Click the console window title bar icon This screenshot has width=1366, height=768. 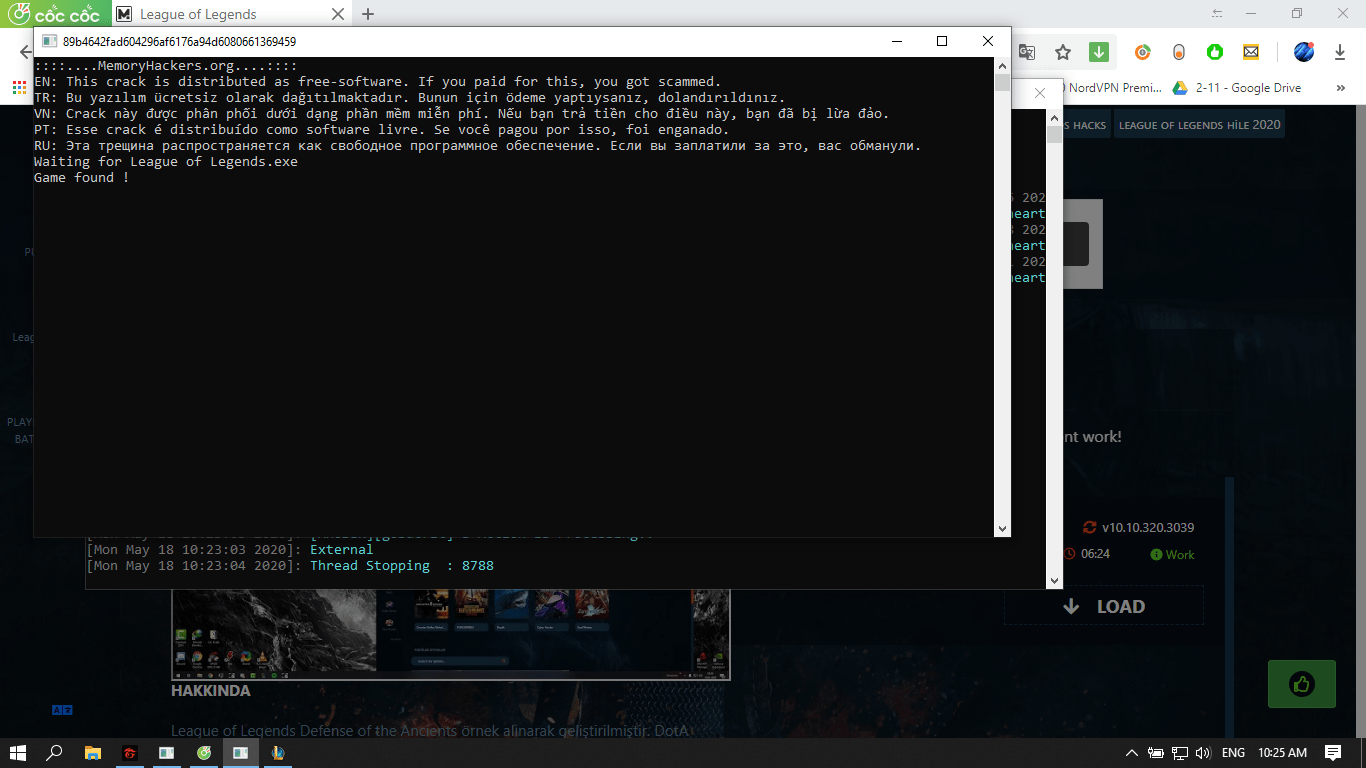[48, 41]
